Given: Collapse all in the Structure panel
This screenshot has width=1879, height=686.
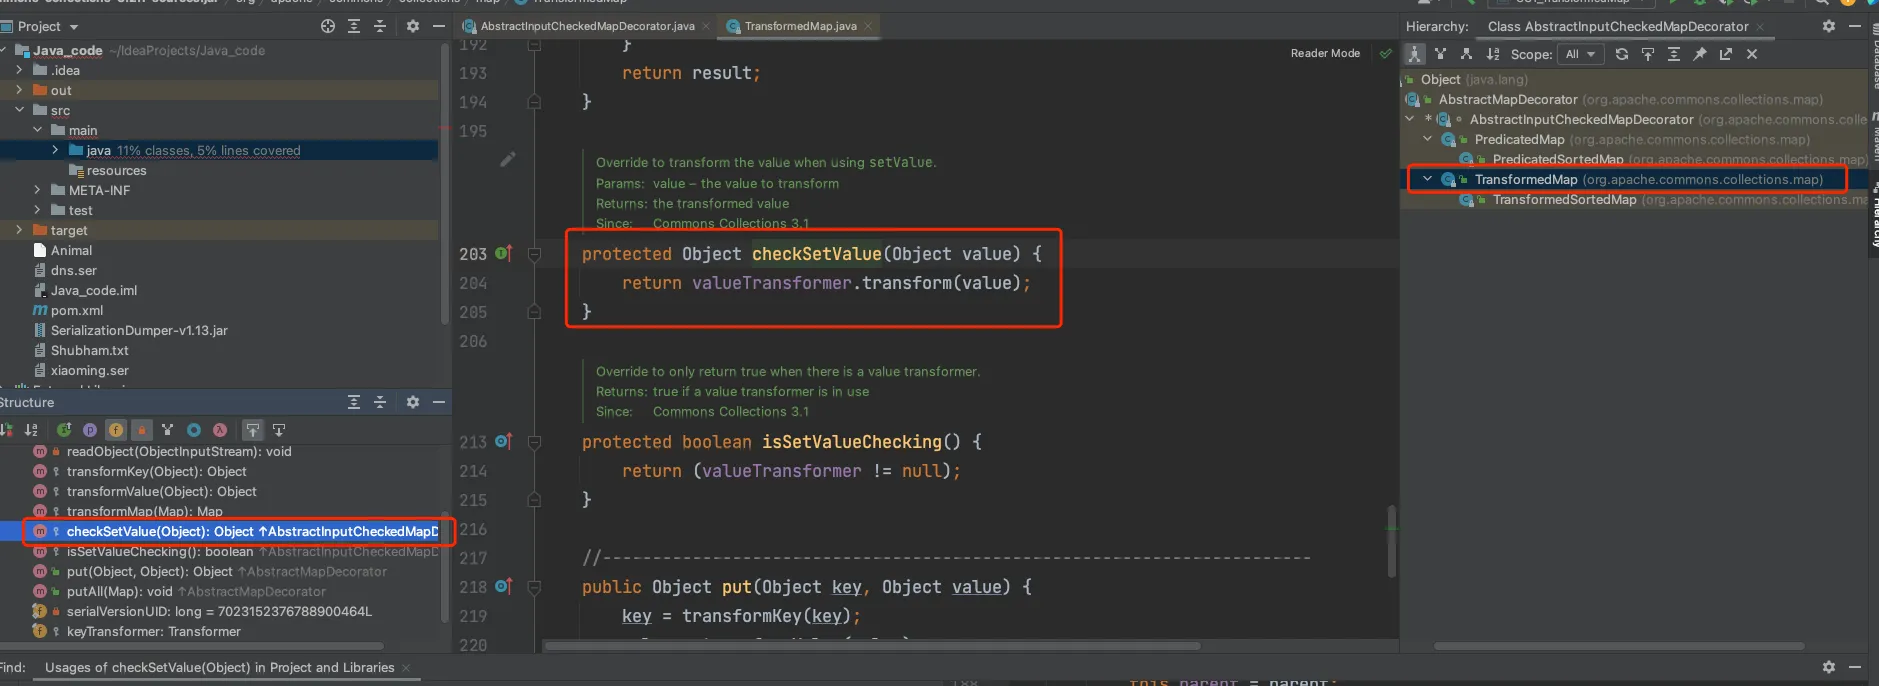Looking at the screenshot, I should (x=379, y=402).
